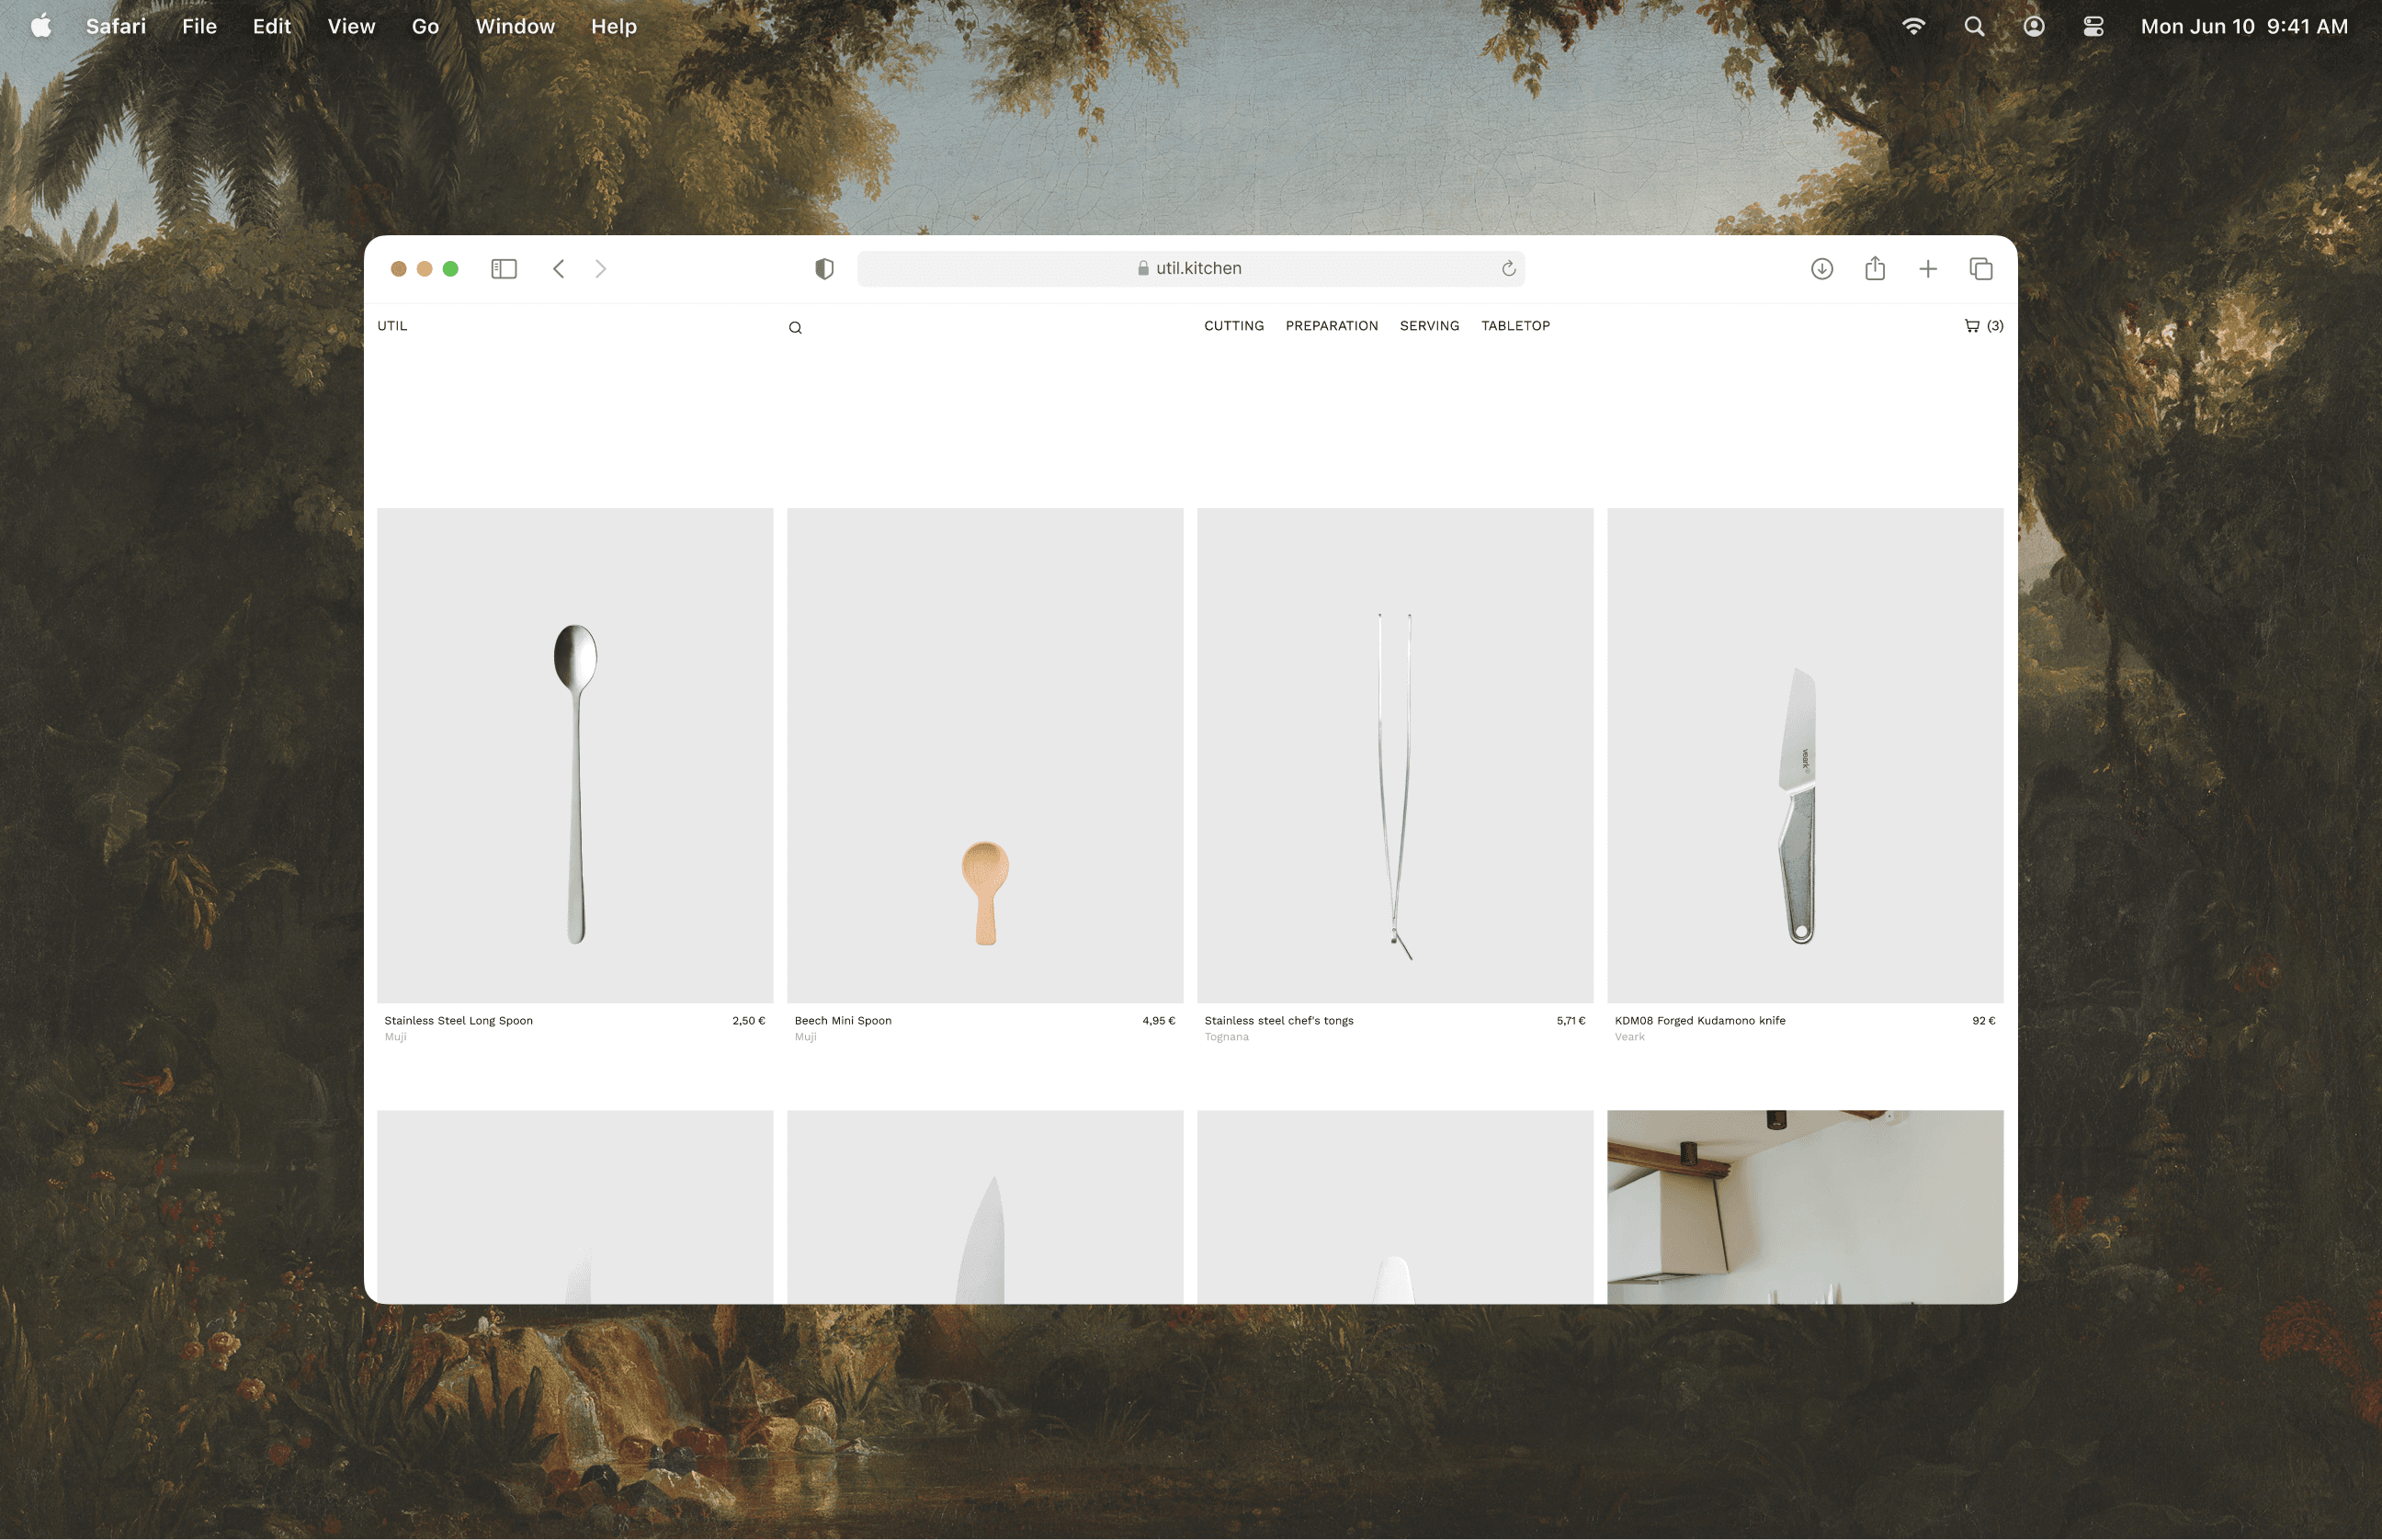2382x1540 pixels.
Task: Show Safari downloads list
Action: point(1821,269)
